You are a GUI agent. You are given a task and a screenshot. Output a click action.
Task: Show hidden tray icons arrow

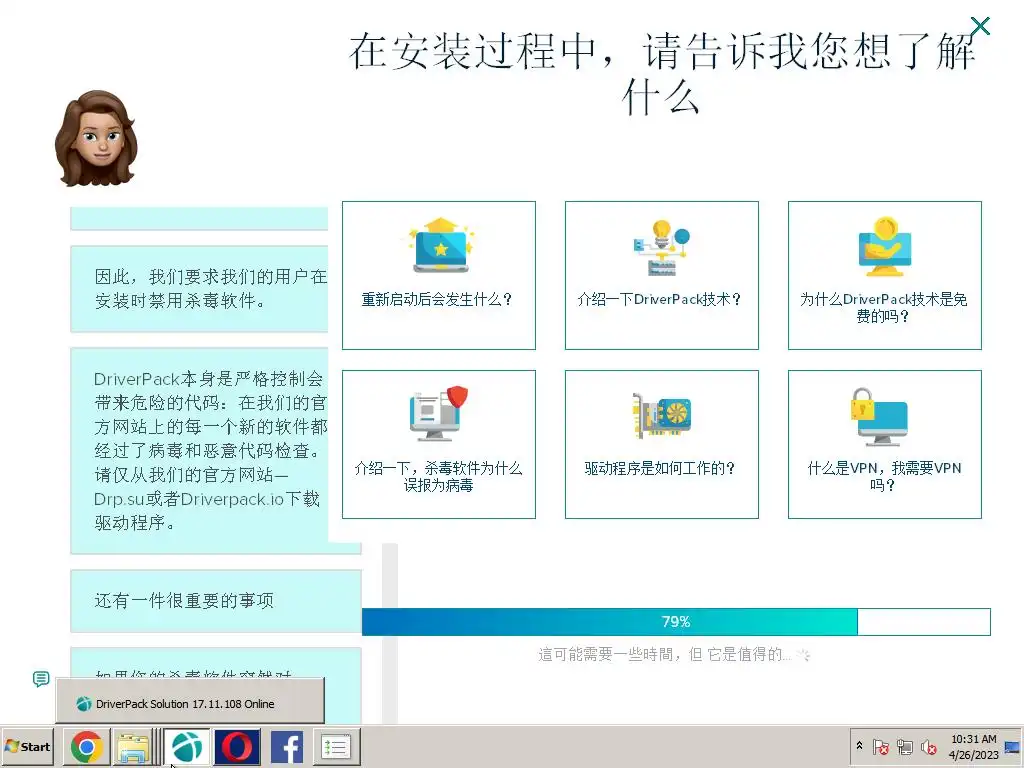pyautogui.click(x=859, y=746)
